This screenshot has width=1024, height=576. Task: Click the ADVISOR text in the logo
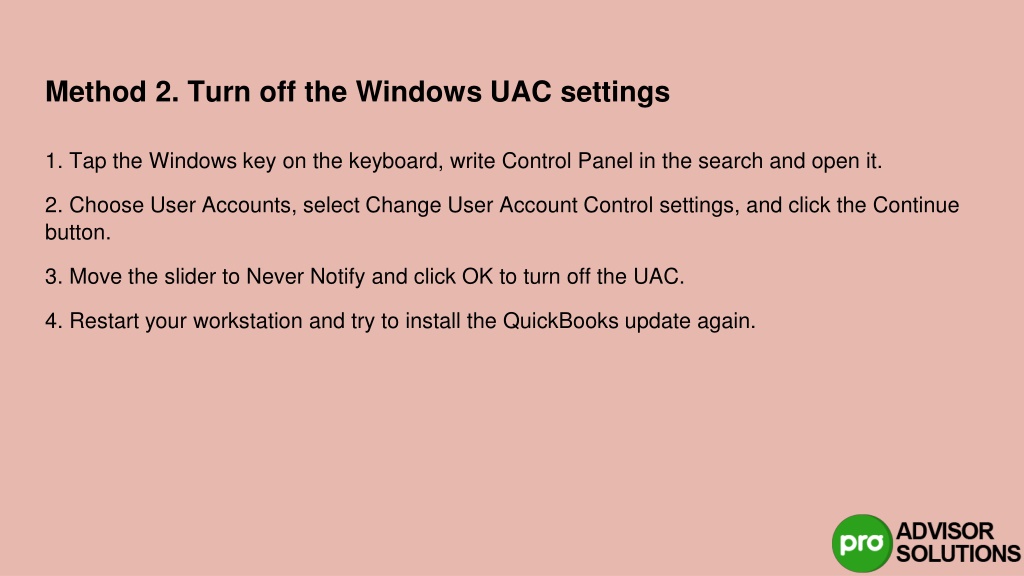[x=944, y=531]
